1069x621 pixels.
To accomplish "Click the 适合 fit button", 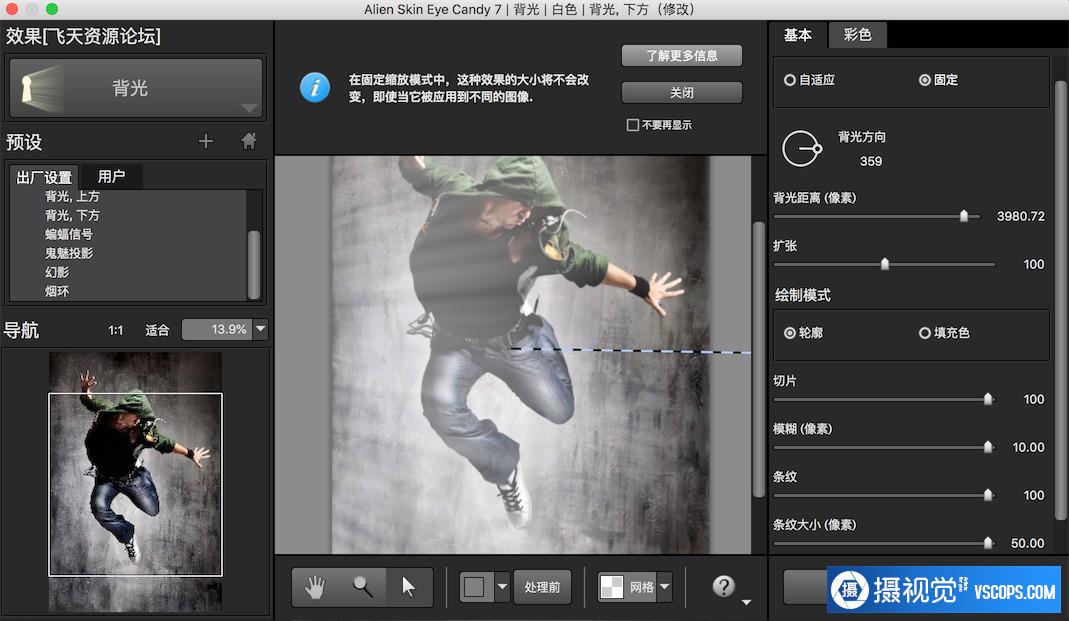I will (157, 330).
